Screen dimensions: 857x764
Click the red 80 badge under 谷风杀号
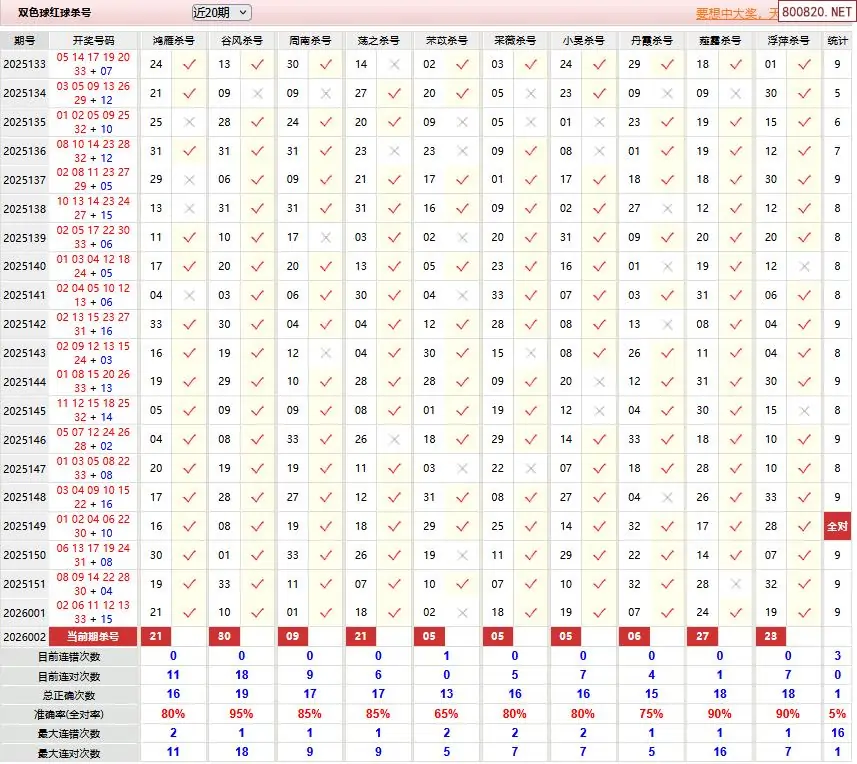click(x=224, y=636)
